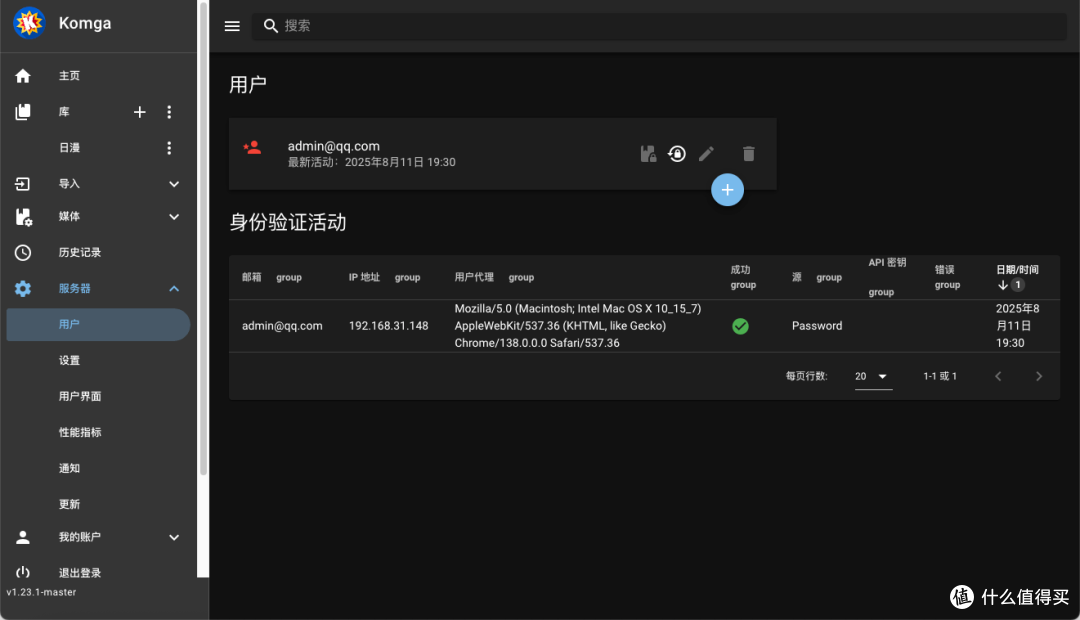The height and width of the screenshot is (620, 1080).
Task: Sort by 日期/时间 column header
Action: tap(1017, 269)
